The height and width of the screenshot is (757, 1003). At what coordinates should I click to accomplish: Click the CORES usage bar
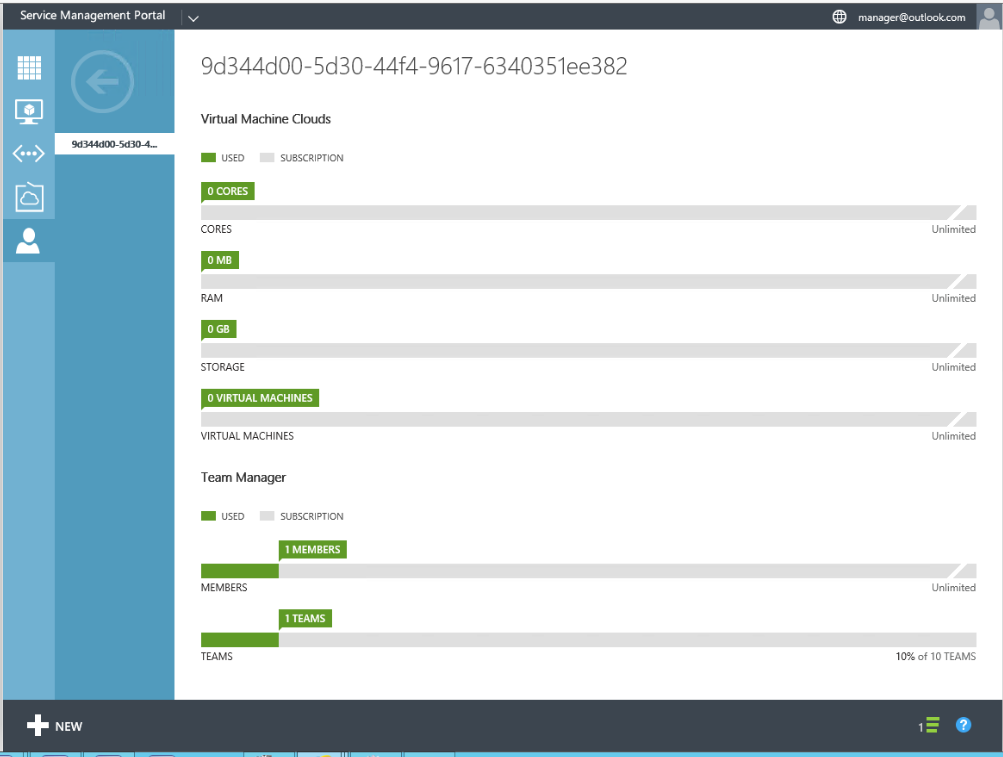[x=588, y=212]
